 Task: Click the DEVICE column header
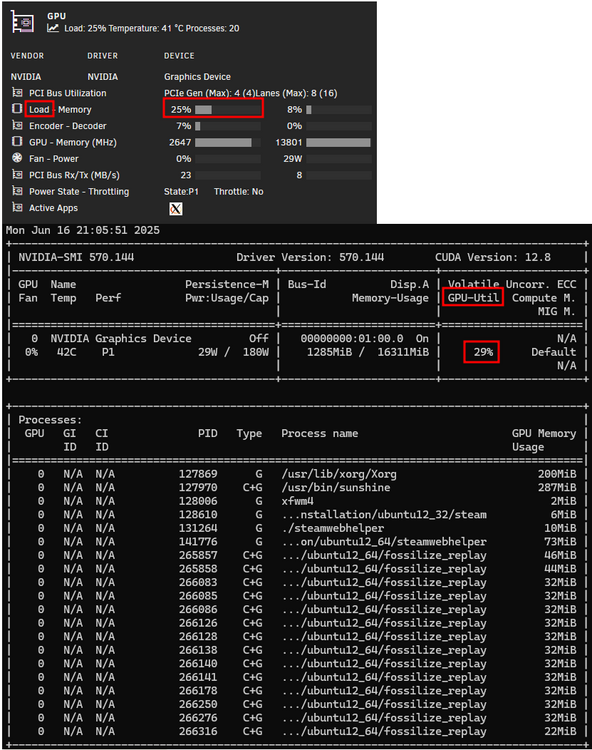pyautogui.click(x=179, y=56)
